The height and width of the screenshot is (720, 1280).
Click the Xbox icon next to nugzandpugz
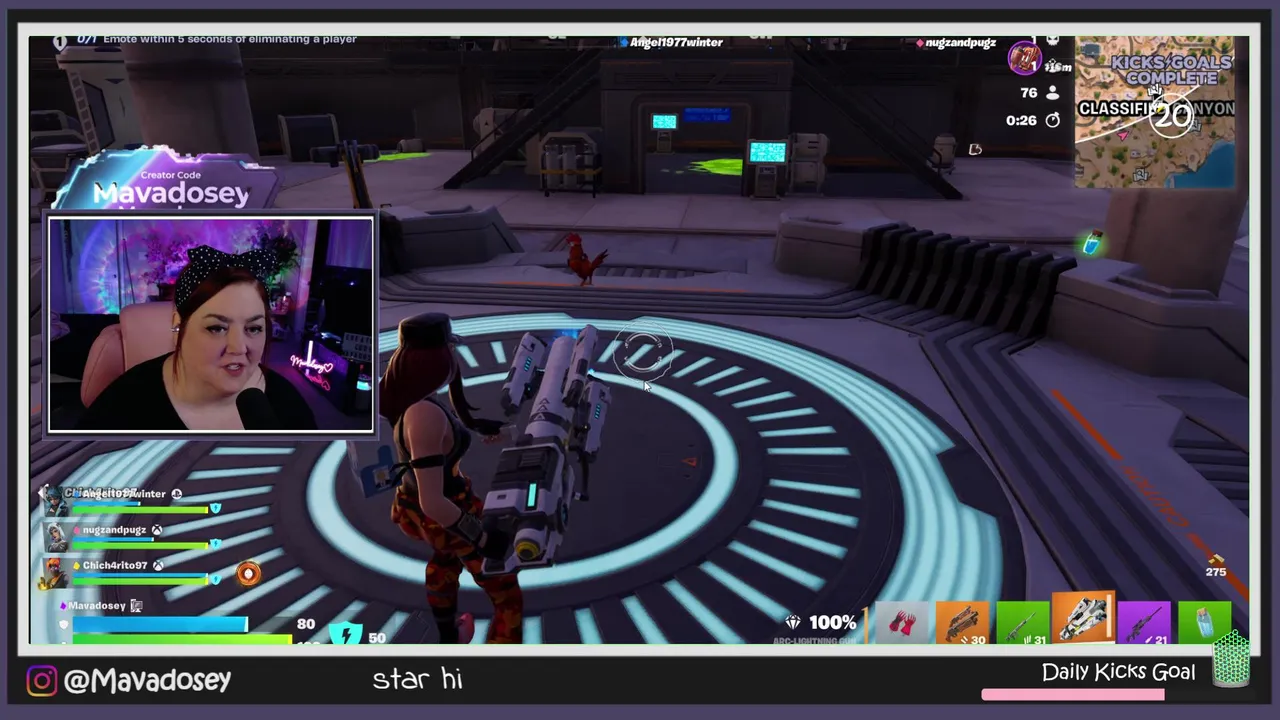tap(157, 530)
